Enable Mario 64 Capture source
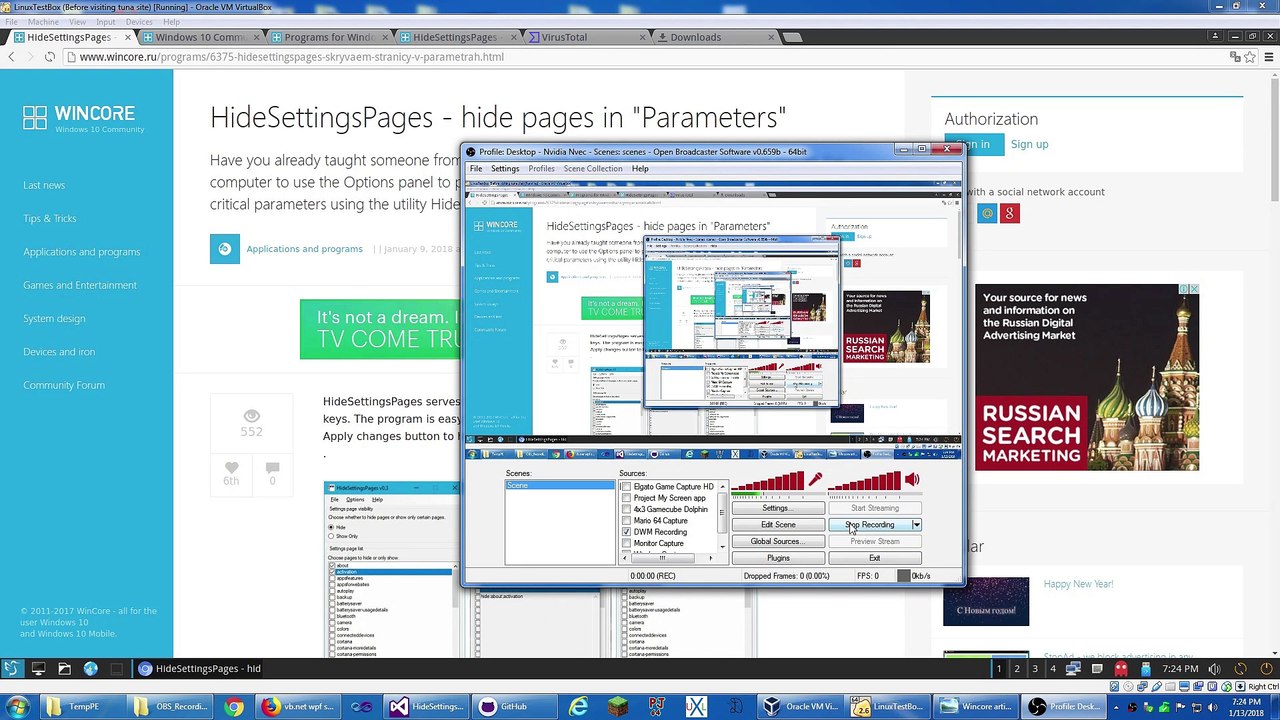 626,521
